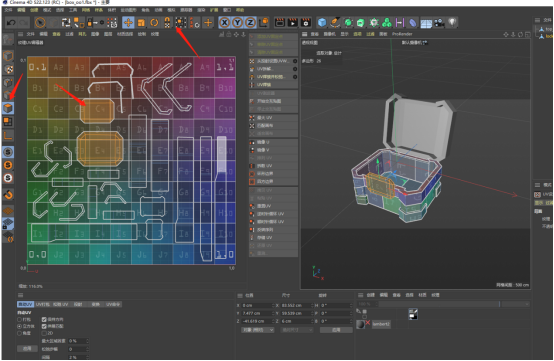Open the Window menu in main menu bar

[x=227, y=10]
